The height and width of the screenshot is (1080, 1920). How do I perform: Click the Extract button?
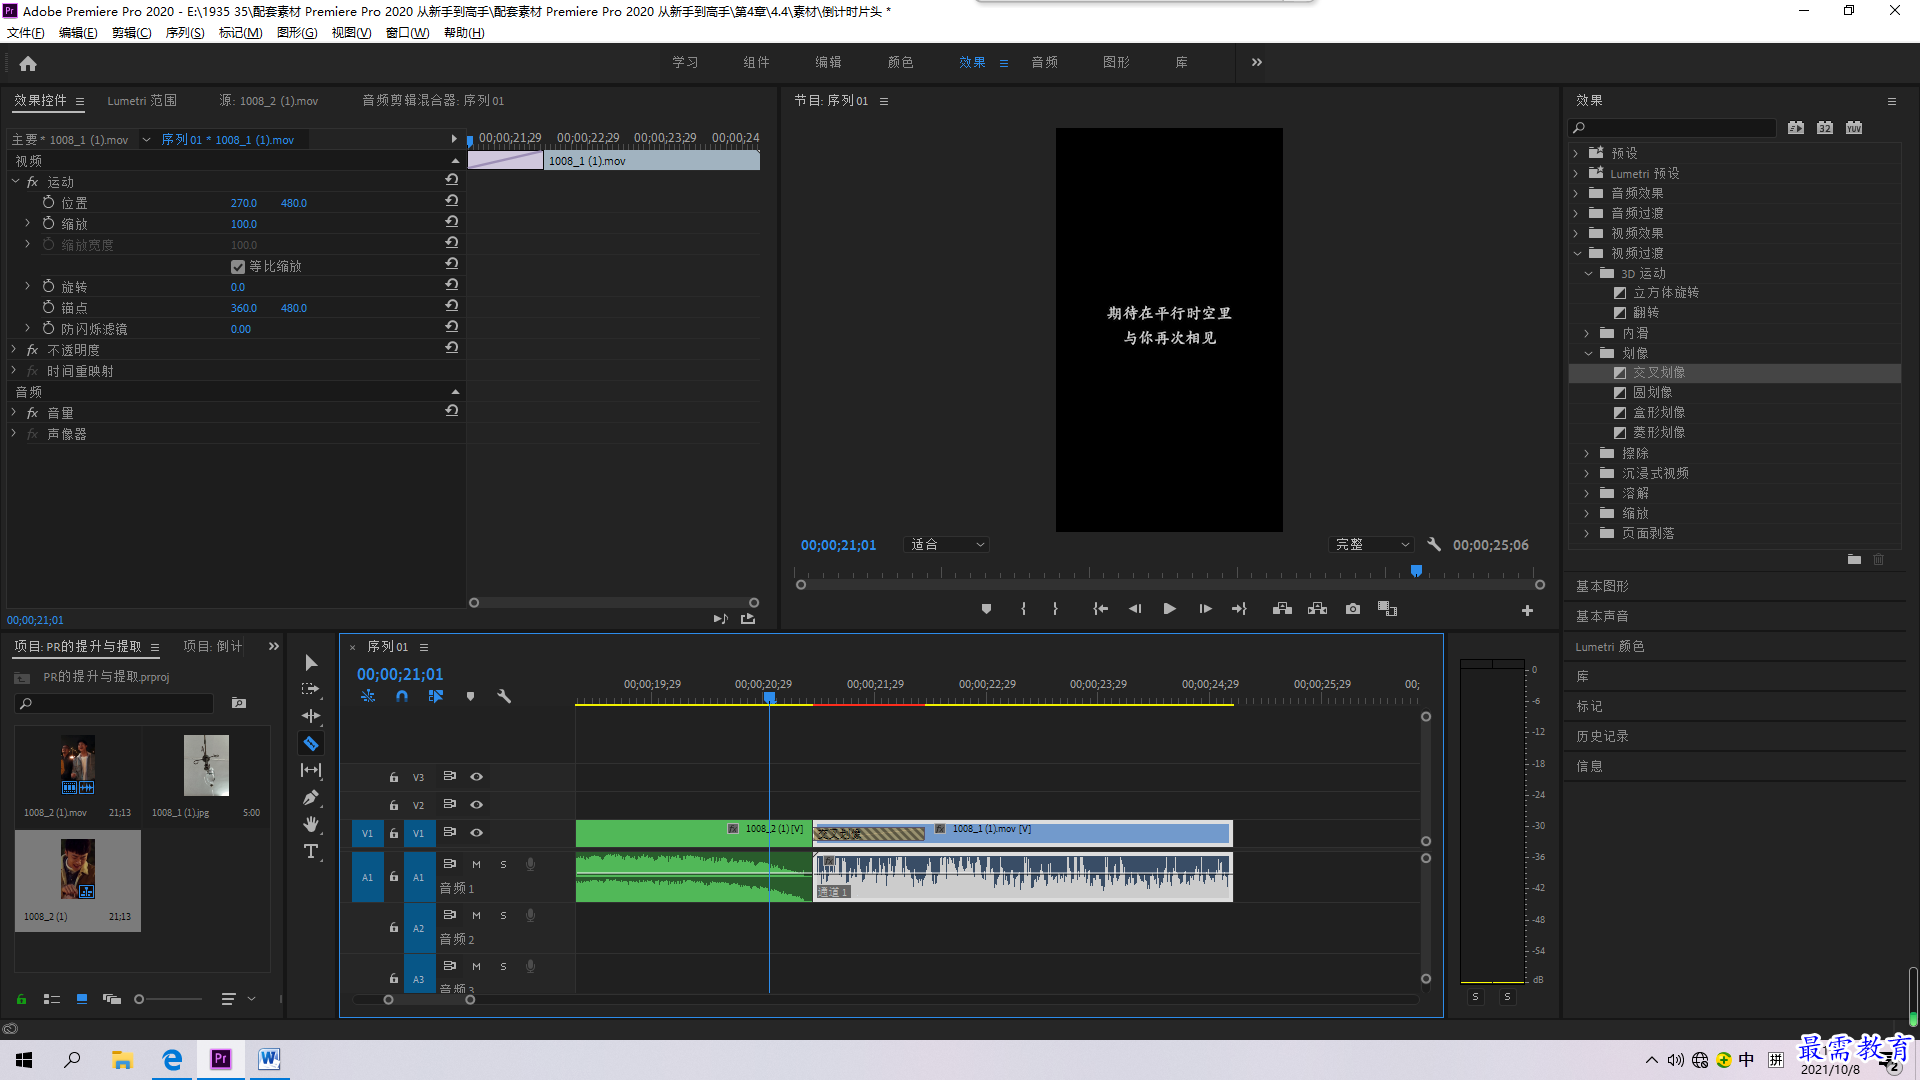pos(1317,609)
